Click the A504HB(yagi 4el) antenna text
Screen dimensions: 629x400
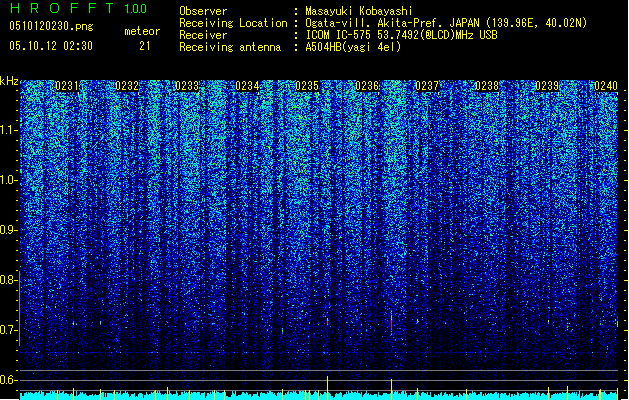[x=353, y=47]
